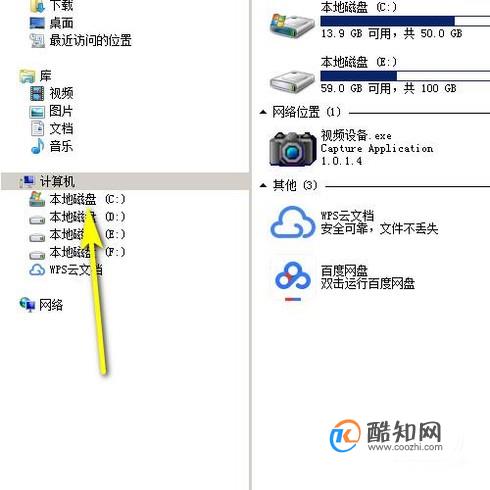The image size is (490, 490).
Task: Select the local disk E: drive icon in main pane
Action: [x=292, y=82]
